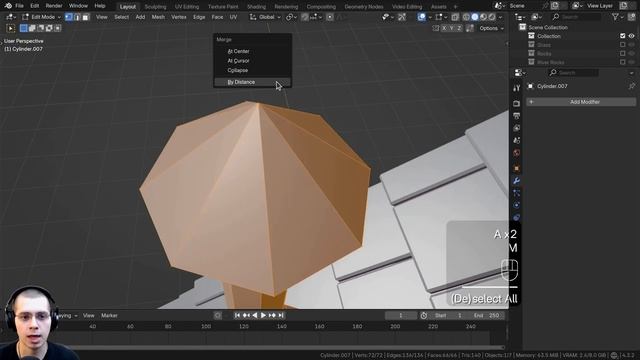Open the viewport View menu
Viewport: 640px width, 360px height.
[x=102, y=17]
